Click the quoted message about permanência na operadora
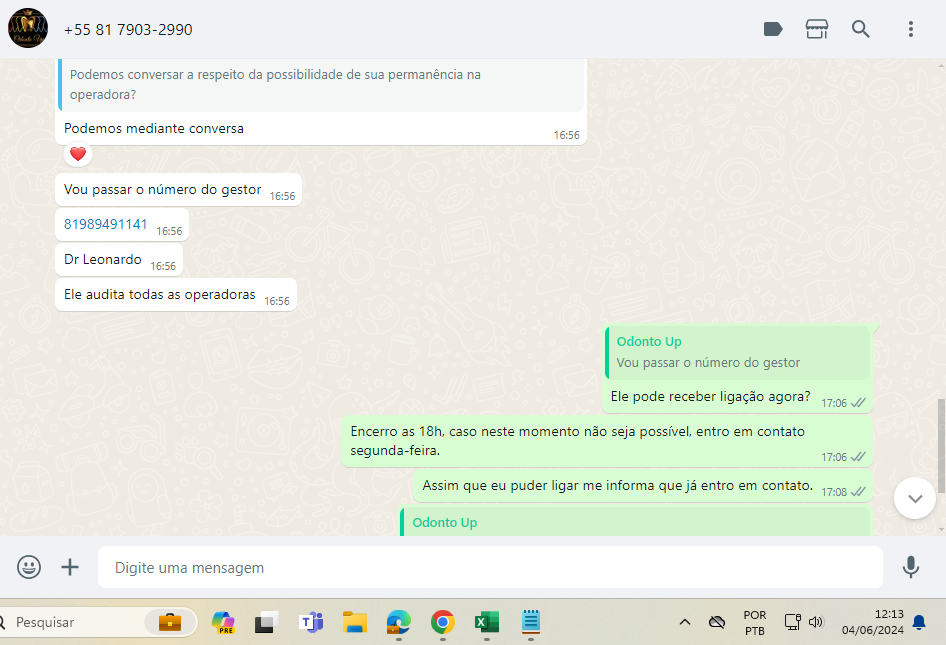Screen dimensions: 946x645 pos(322,84)
